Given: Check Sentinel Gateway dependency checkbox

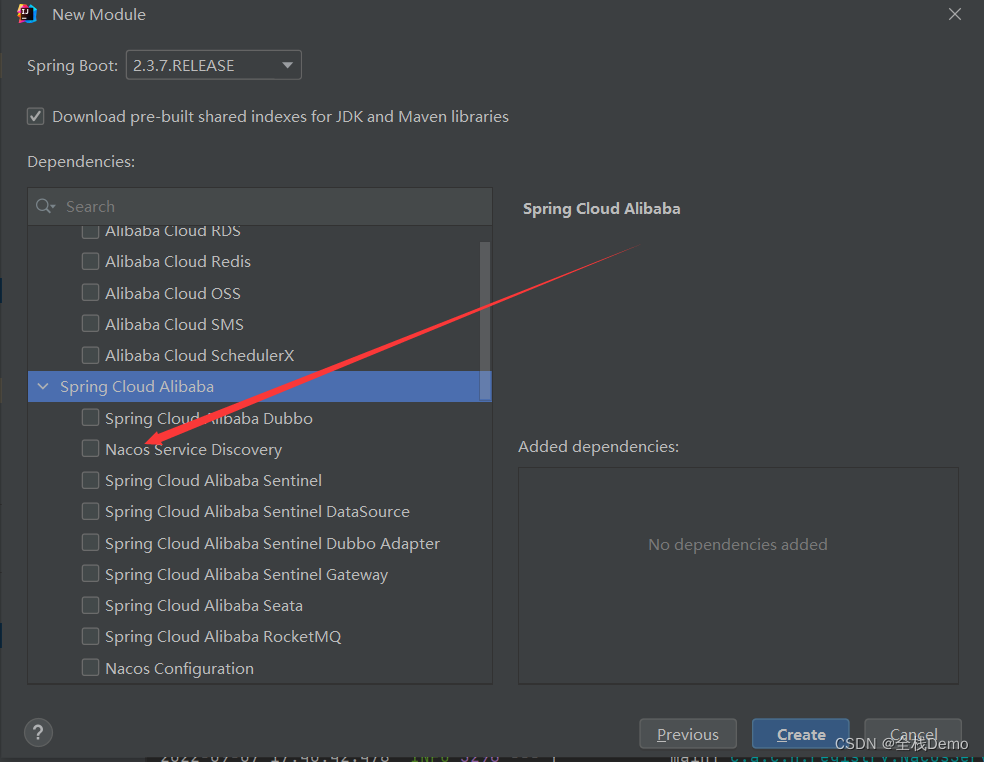Looking at the screenshot, I should (90, 574).
